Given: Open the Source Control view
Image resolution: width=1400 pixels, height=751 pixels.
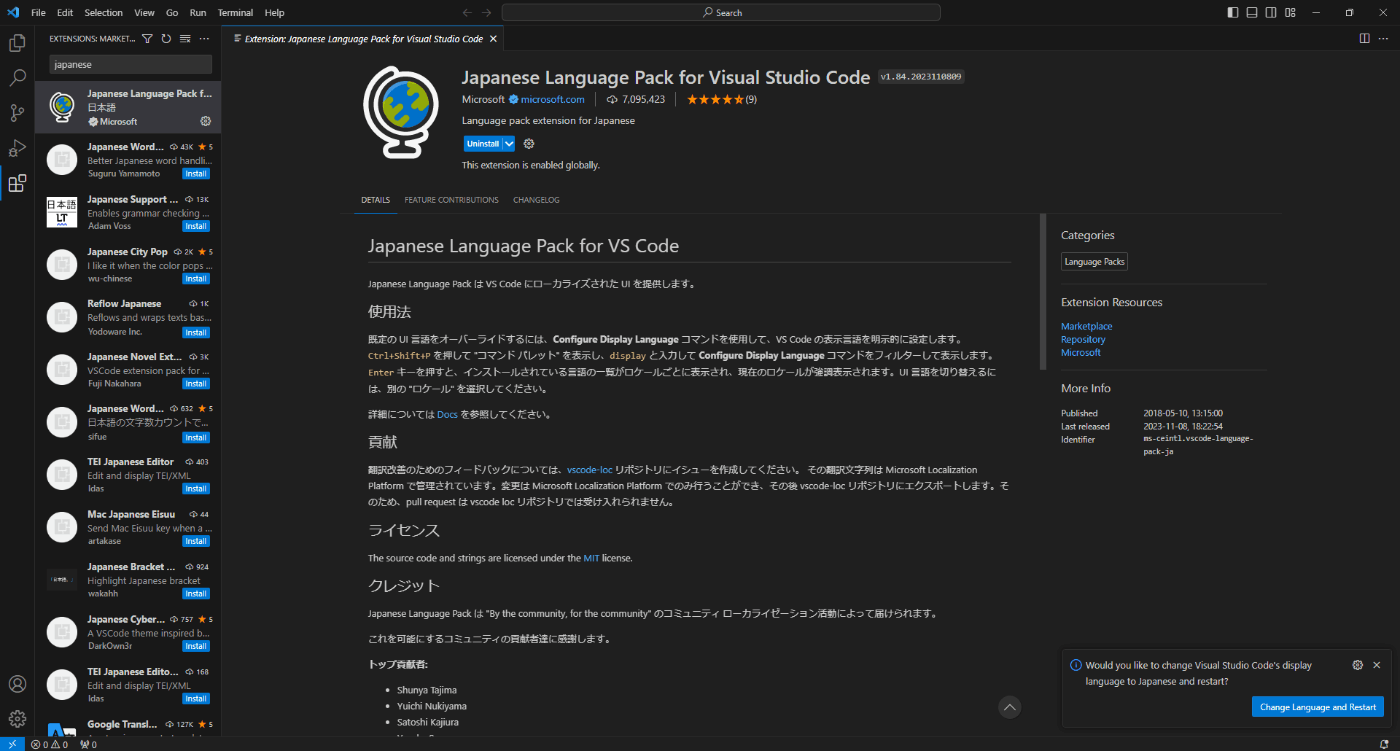Looking at the screenshot, I should click(x=17, y=113).
